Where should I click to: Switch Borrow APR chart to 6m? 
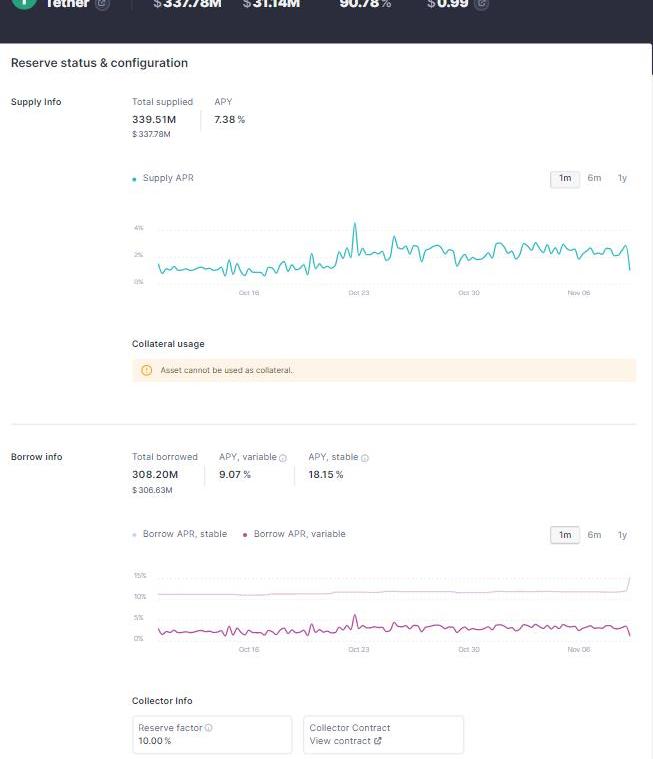coord(594,535)
